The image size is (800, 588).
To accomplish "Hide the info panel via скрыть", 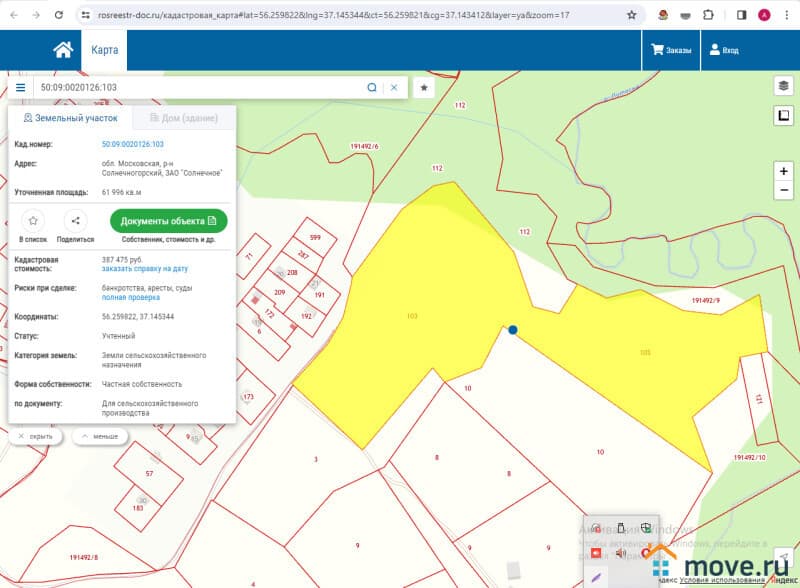I will coord(36,437).
